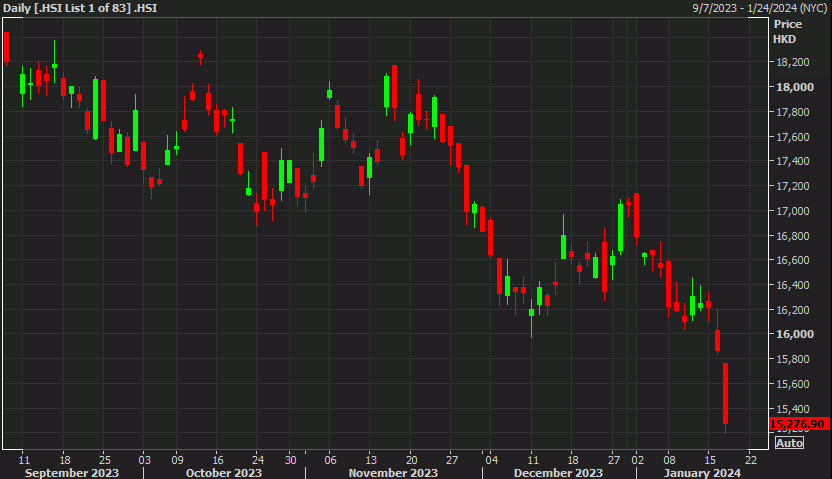Click the date tick 04 on the time axis
Viewport: 832px width, 479px height.
(491, 460)
